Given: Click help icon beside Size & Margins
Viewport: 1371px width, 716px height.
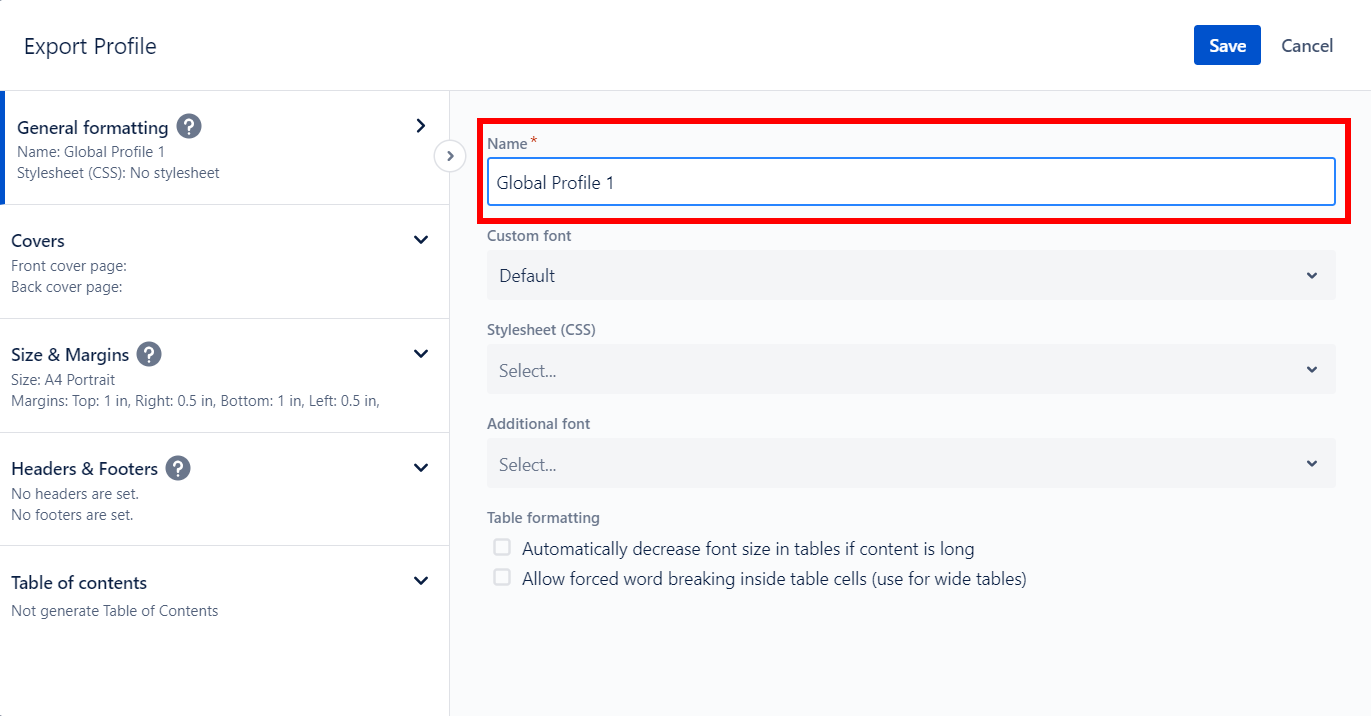Looking at the screenshot, I should (149, 354).
